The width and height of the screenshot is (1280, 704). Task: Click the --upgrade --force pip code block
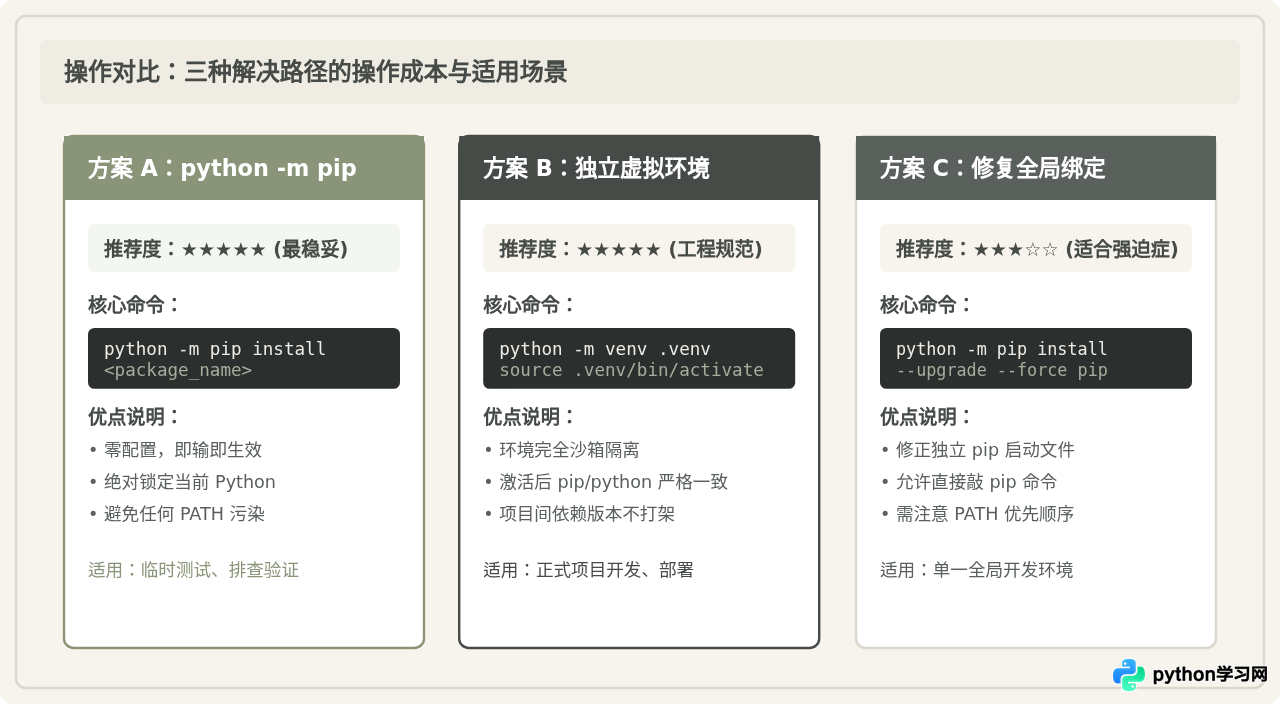(x=1036, y=359)
